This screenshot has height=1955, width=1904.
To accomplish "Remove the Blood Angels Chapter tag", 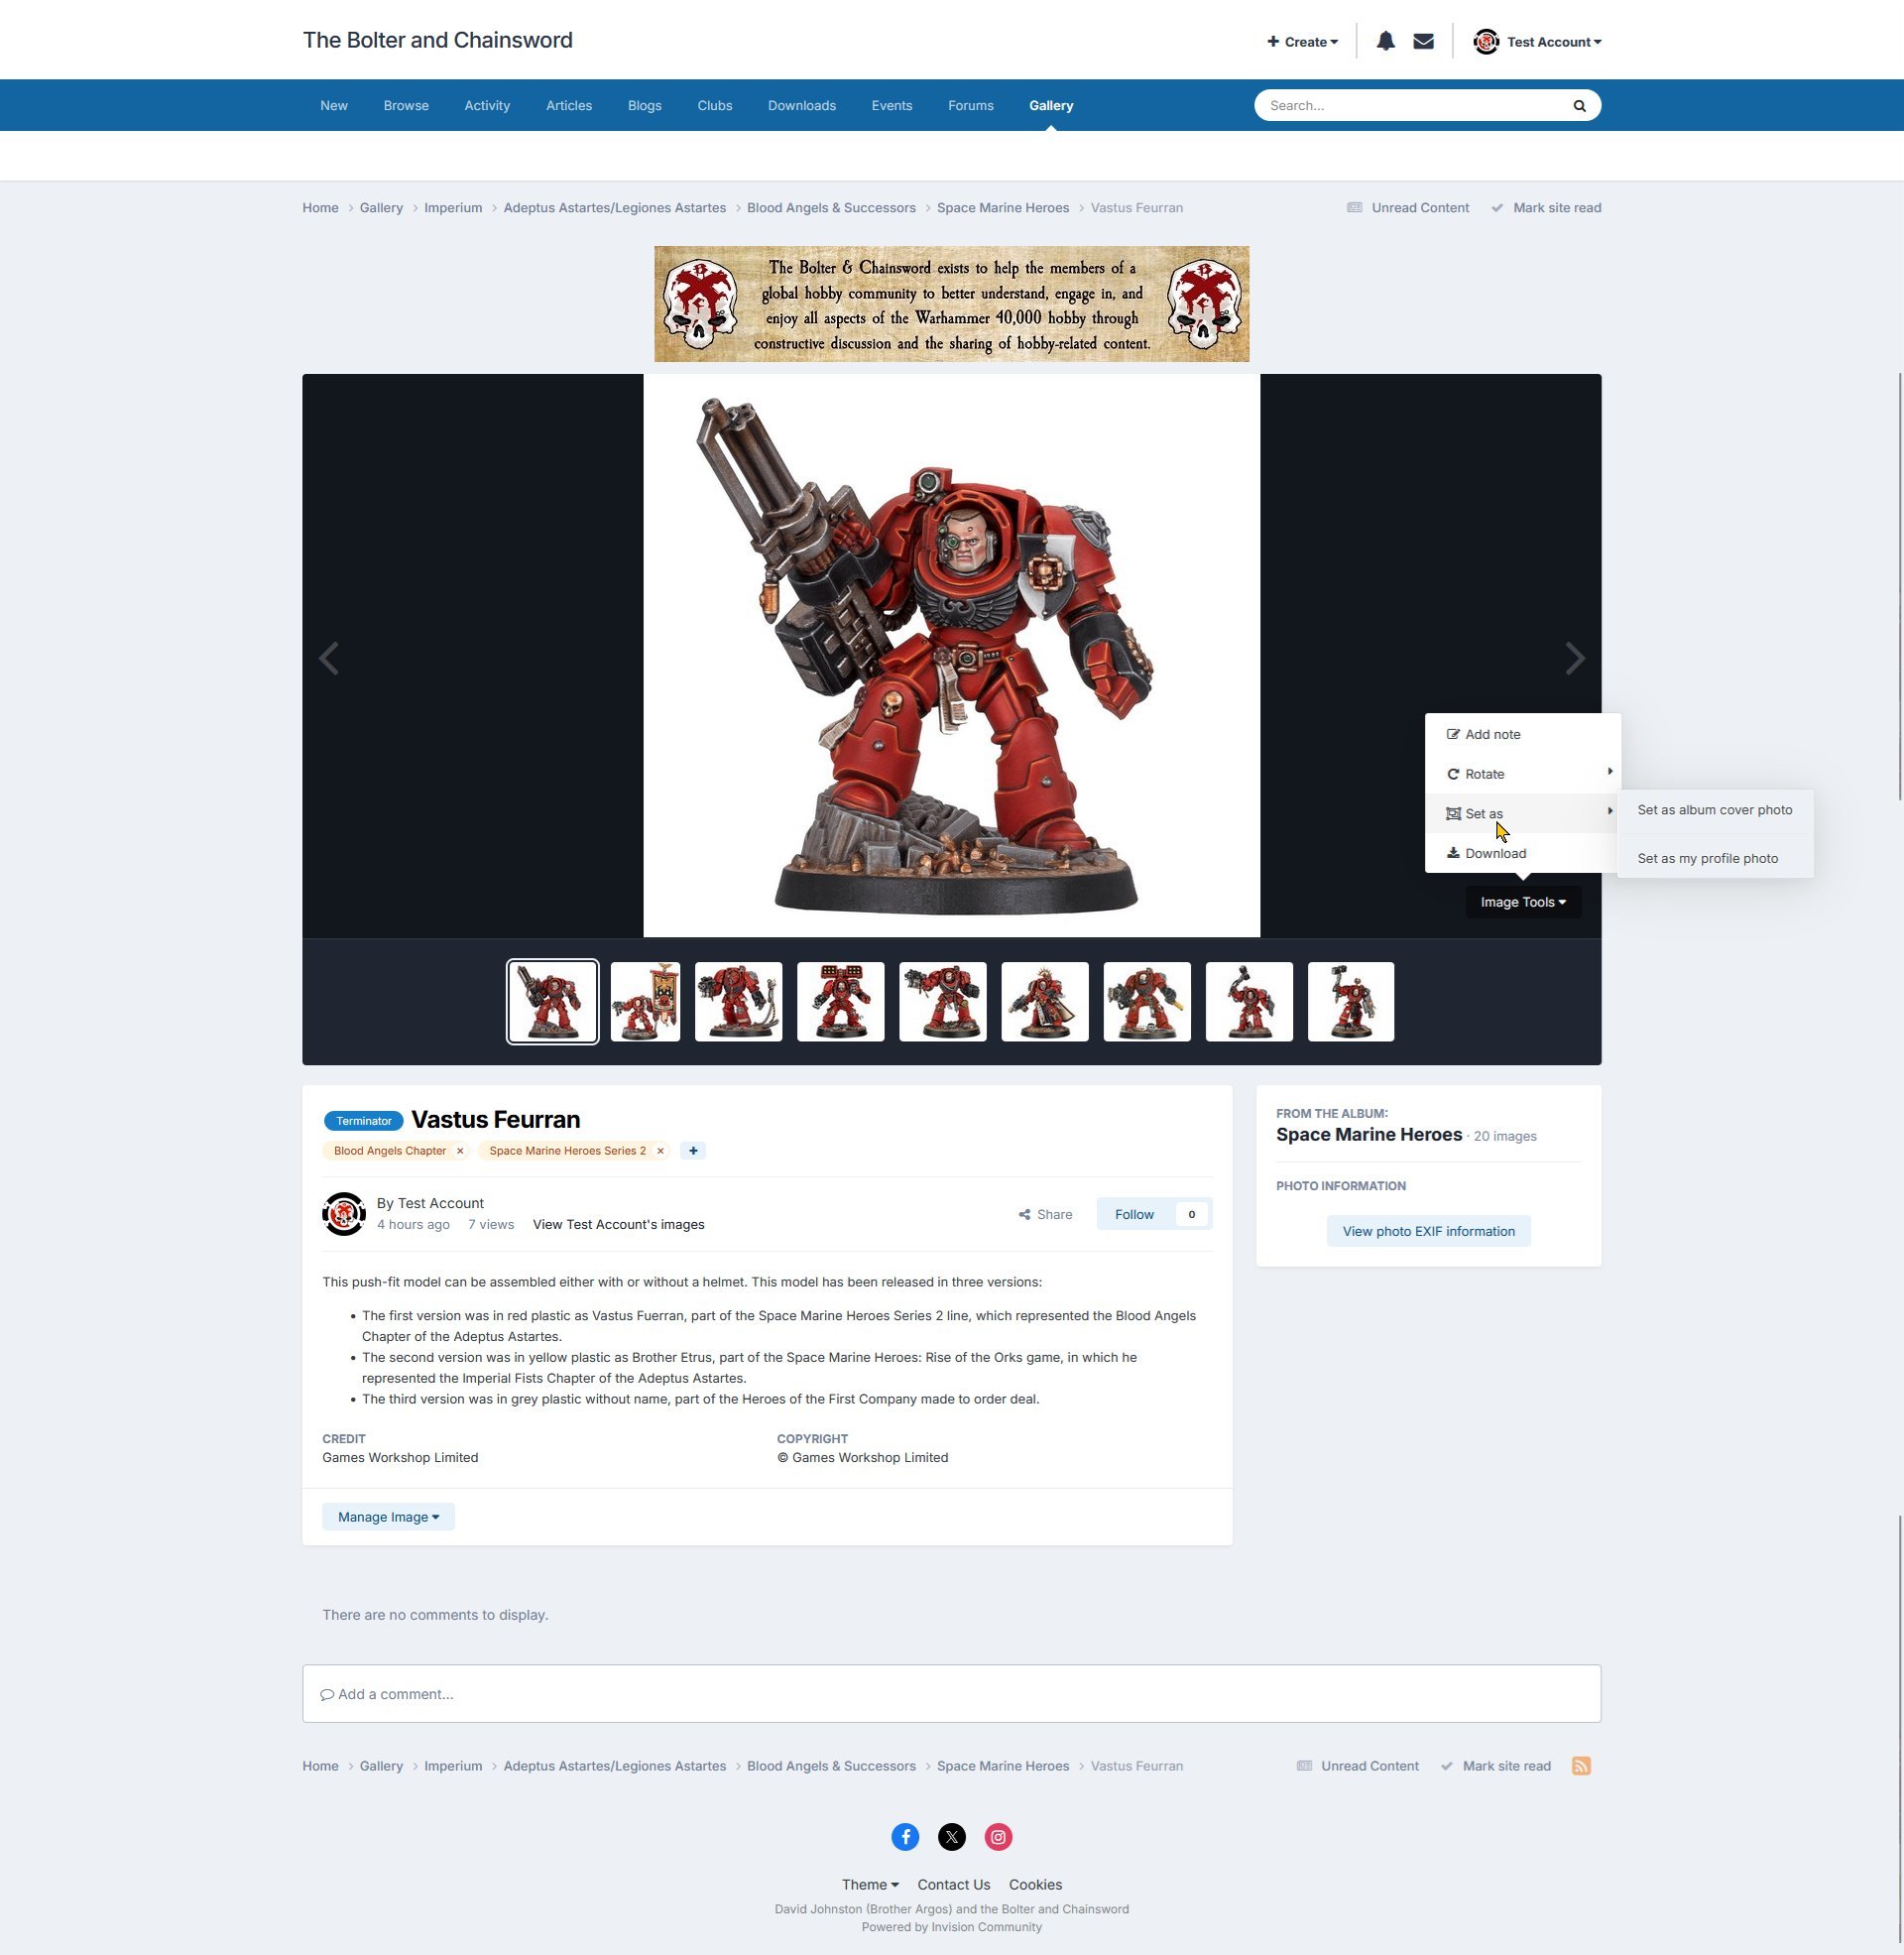I will pos(460,1151).
